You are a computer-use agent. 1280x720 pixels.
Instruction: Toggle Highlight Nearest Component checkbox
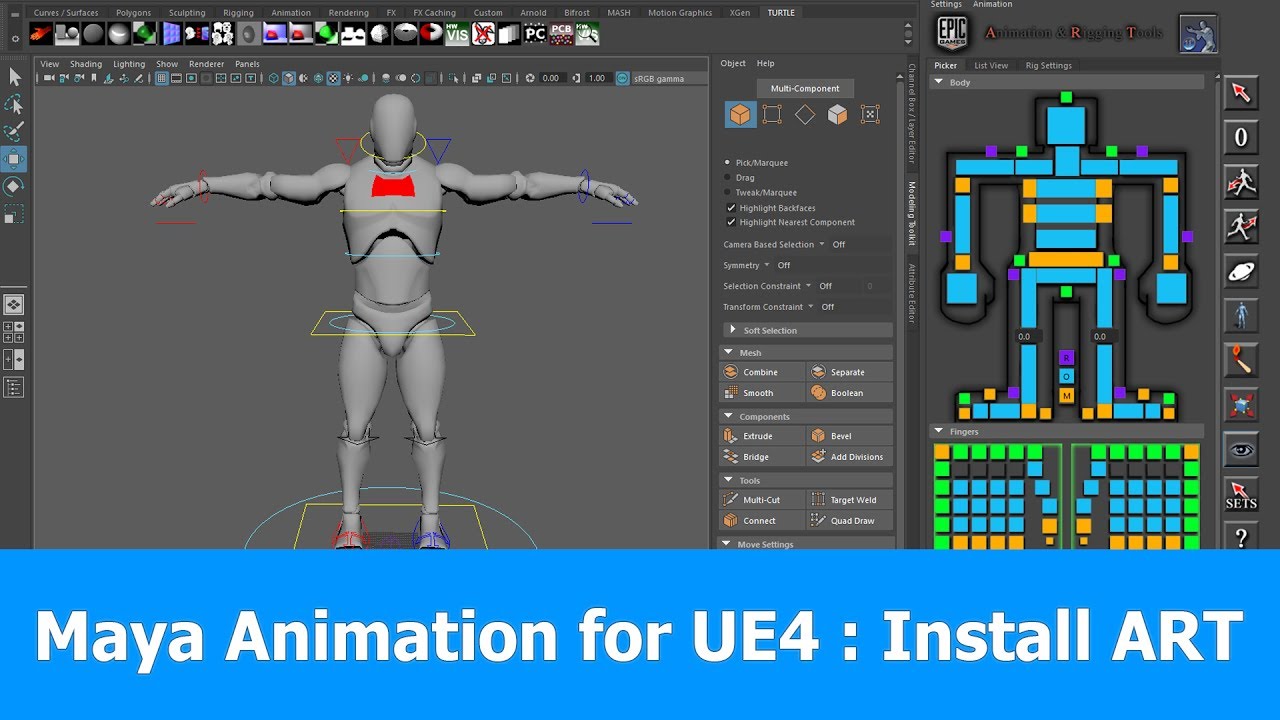click(x=731, y=222)
